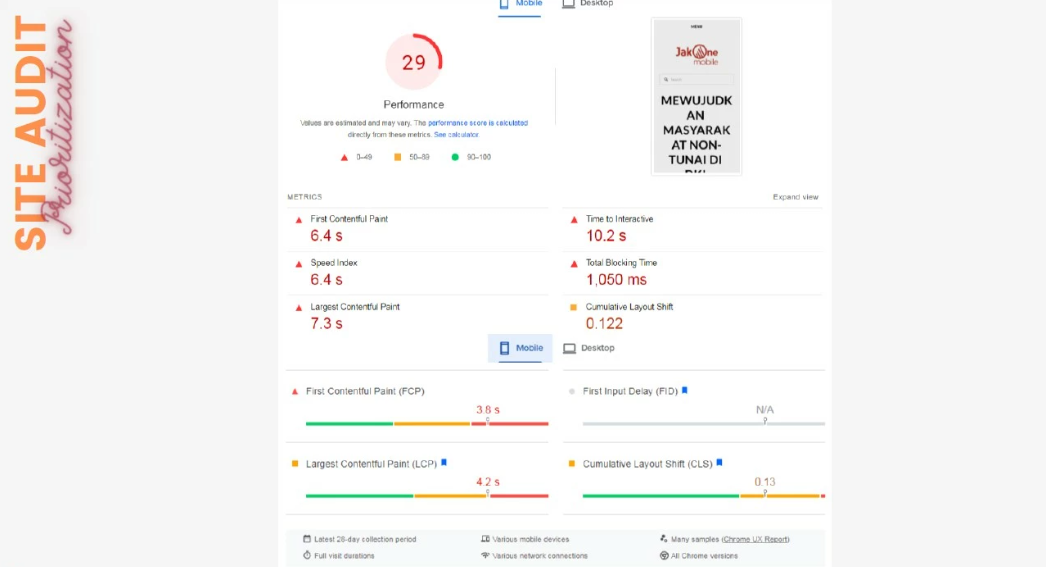The width and height of the screenshot is (1046, 567).
Task: Click the FCP distribution bar showing 3.8 s
Action: click(x=427, y=424)
